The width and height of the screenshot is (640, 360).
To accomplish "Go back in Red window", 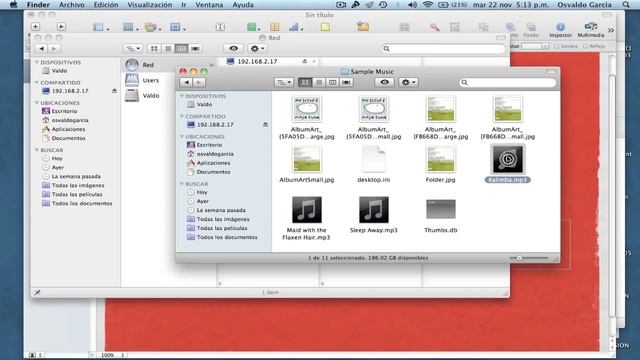I will [41, 49].
